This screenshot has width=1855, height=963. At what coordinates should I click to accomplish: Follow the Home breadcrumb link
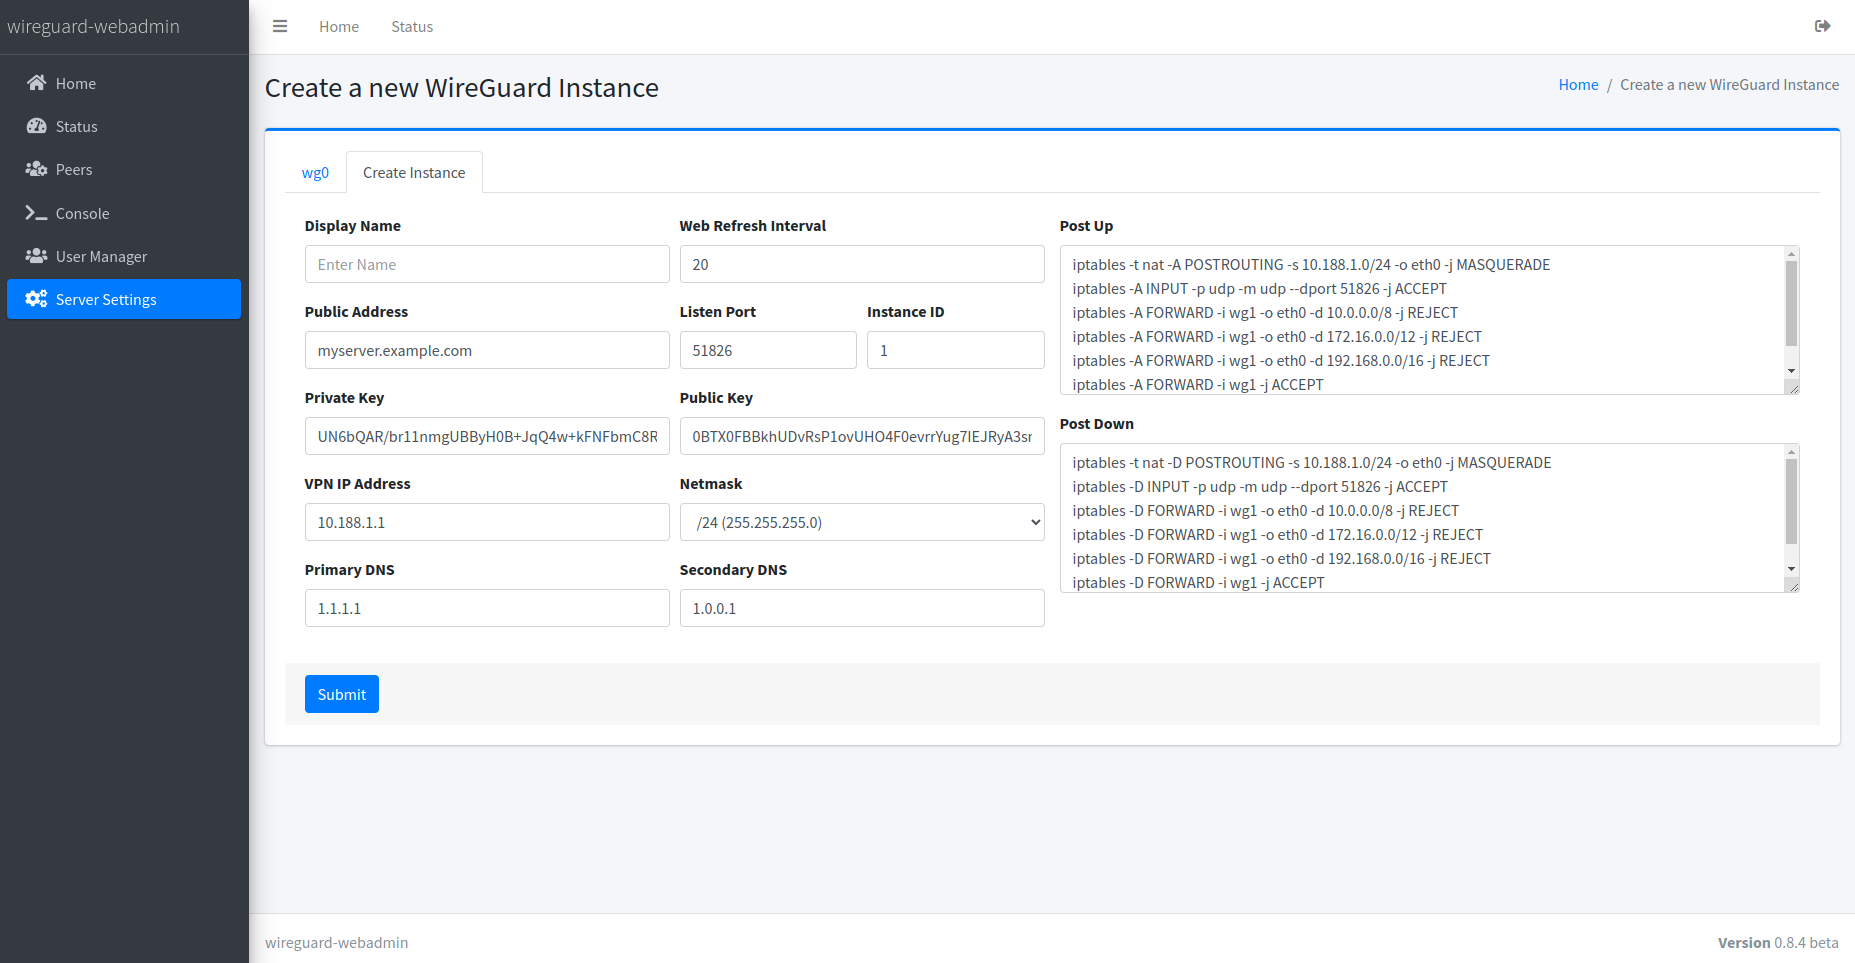point(1578,84)
